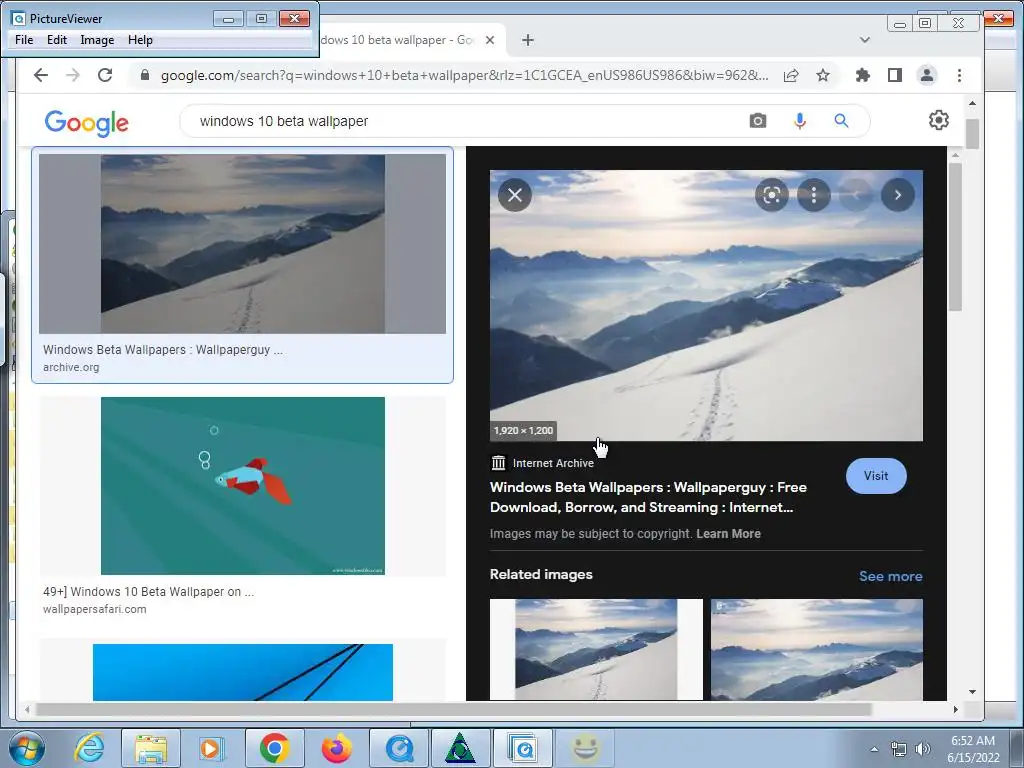Switch to Chrome in the taskbar
The image size is (1024, 768).
click(x=274, y=748)
